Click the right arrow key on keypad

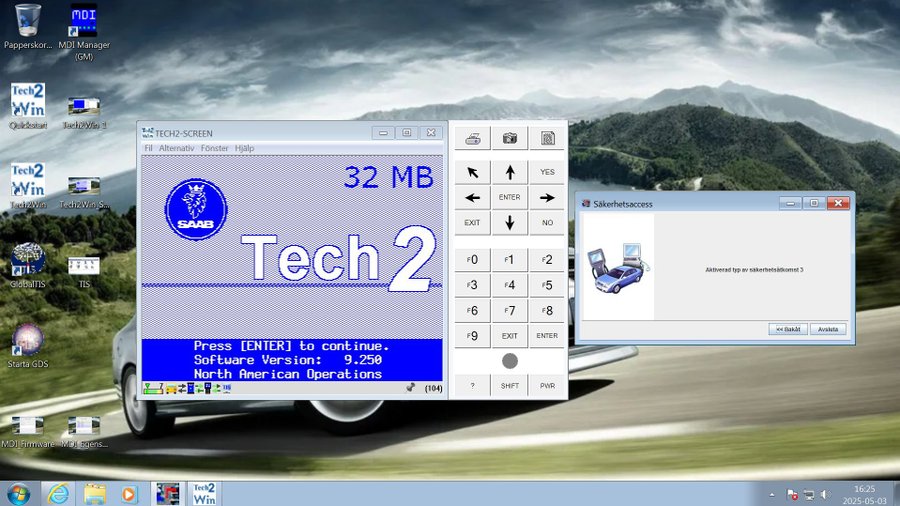547,197
